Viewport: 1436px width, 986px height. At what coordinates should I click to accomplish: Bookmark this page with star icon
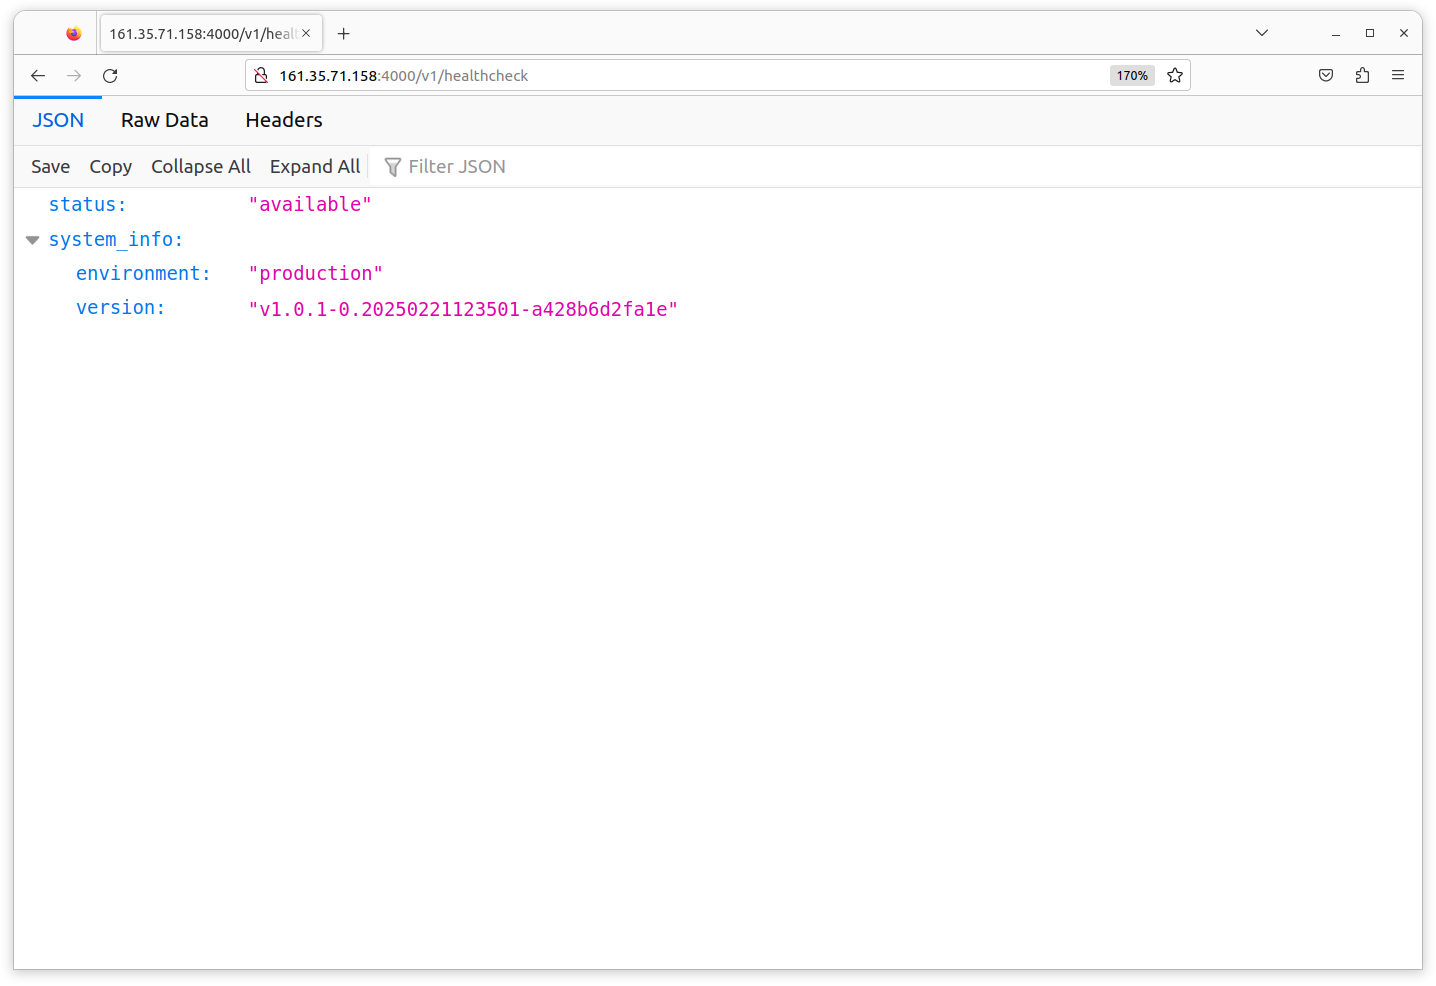(1175, 76)
